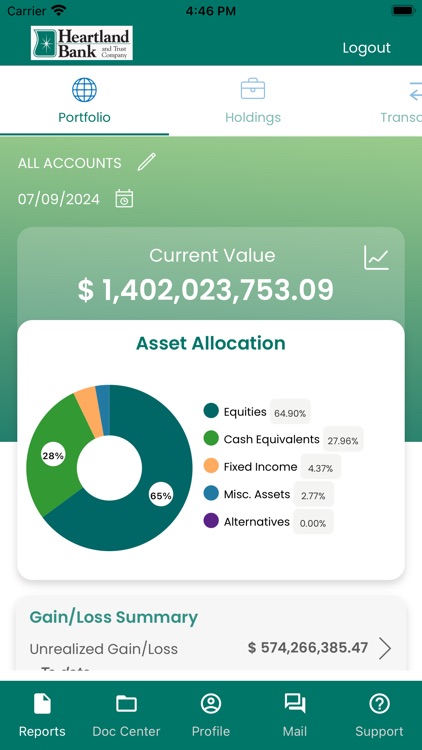Tap the Misc. Assets legend label
The height and width of the screenshot is (750, 422).
pos(257,494)
